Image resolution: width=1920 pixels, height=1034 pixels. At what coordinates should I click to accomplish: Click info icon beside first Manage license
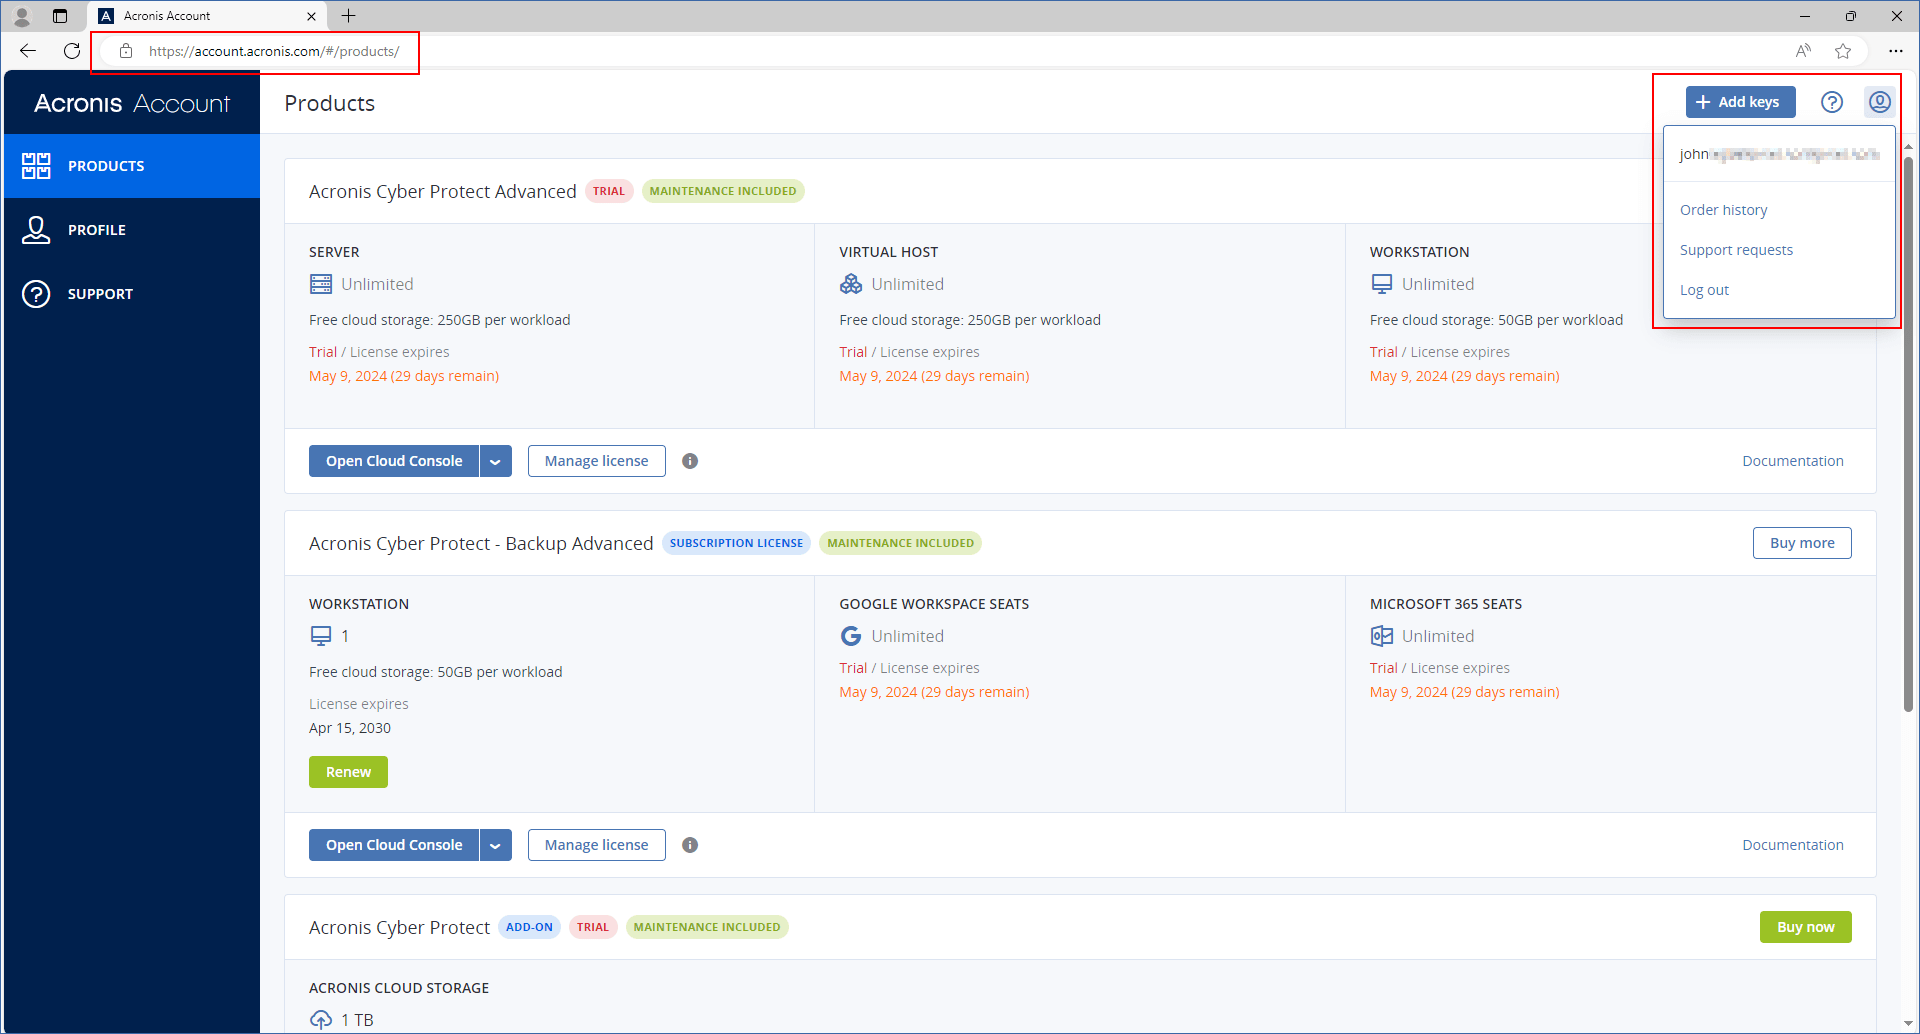690,461
